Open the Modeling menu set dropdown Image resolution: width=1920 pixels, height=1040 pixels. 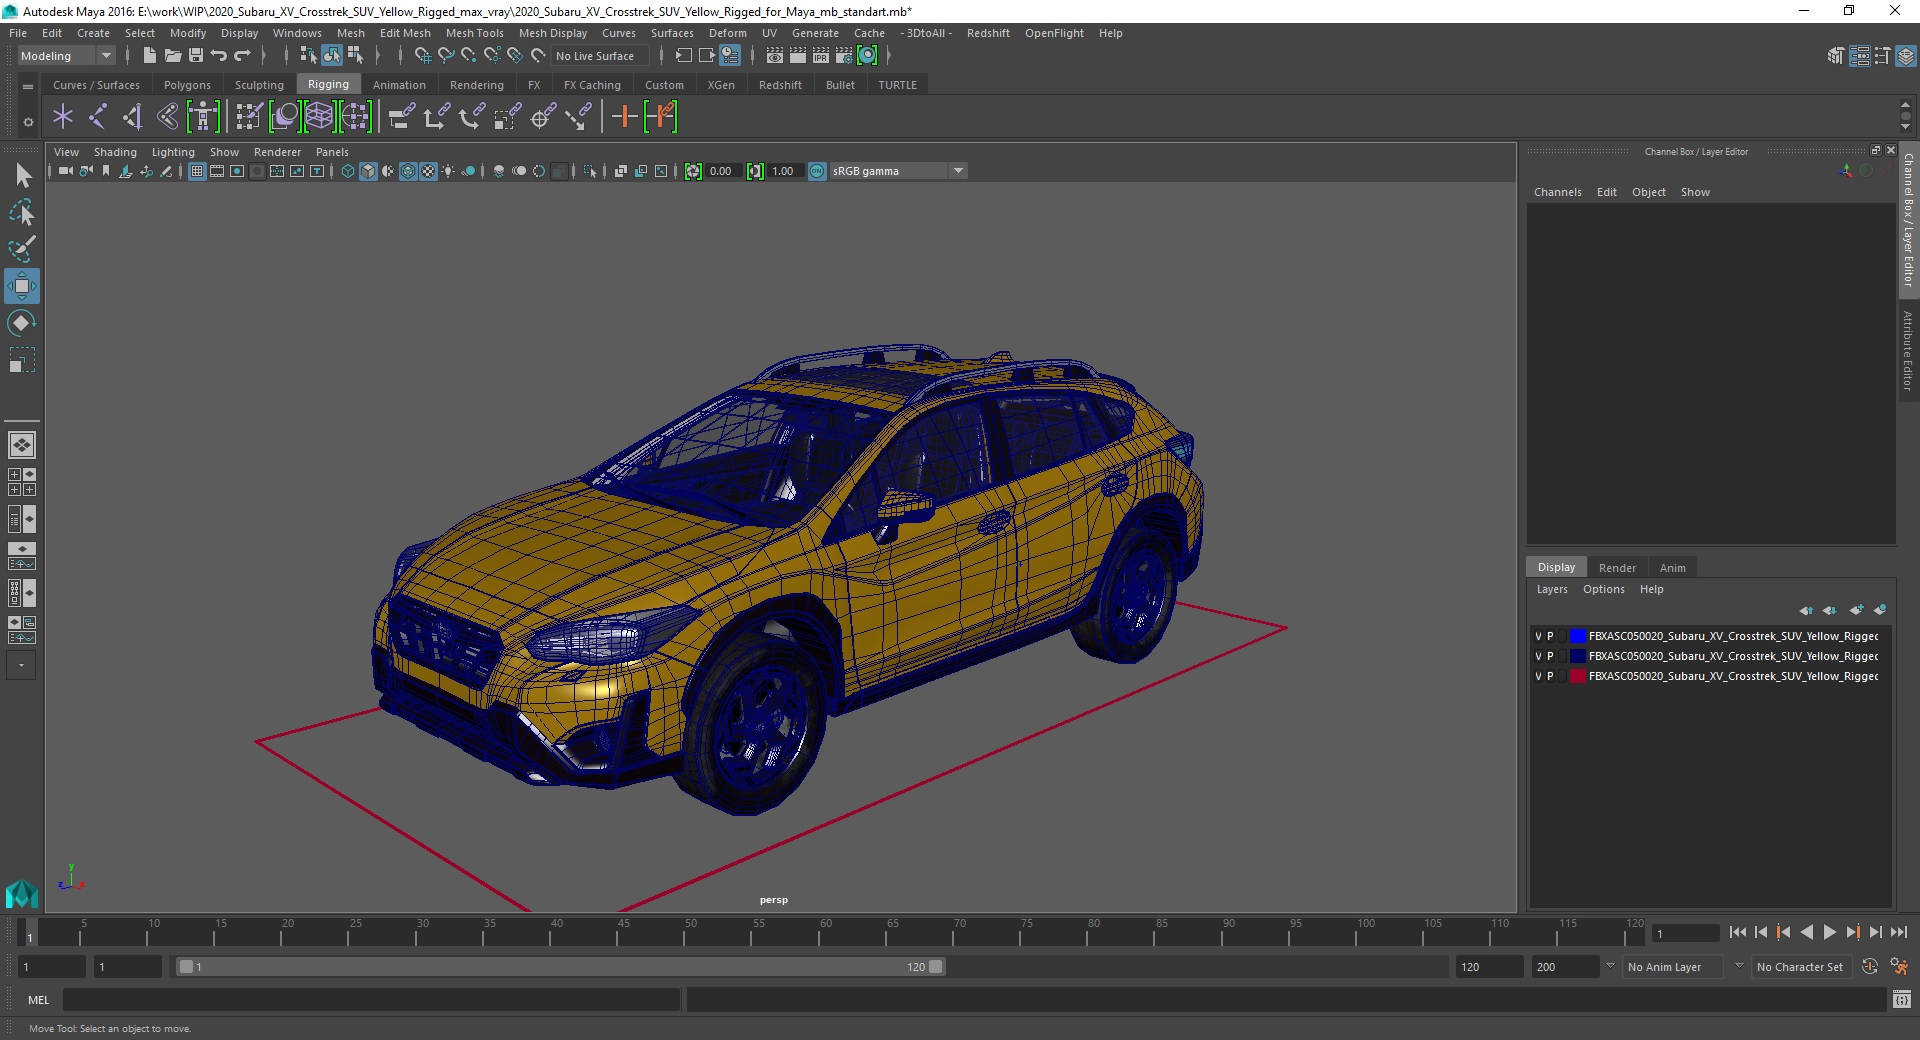66,56
